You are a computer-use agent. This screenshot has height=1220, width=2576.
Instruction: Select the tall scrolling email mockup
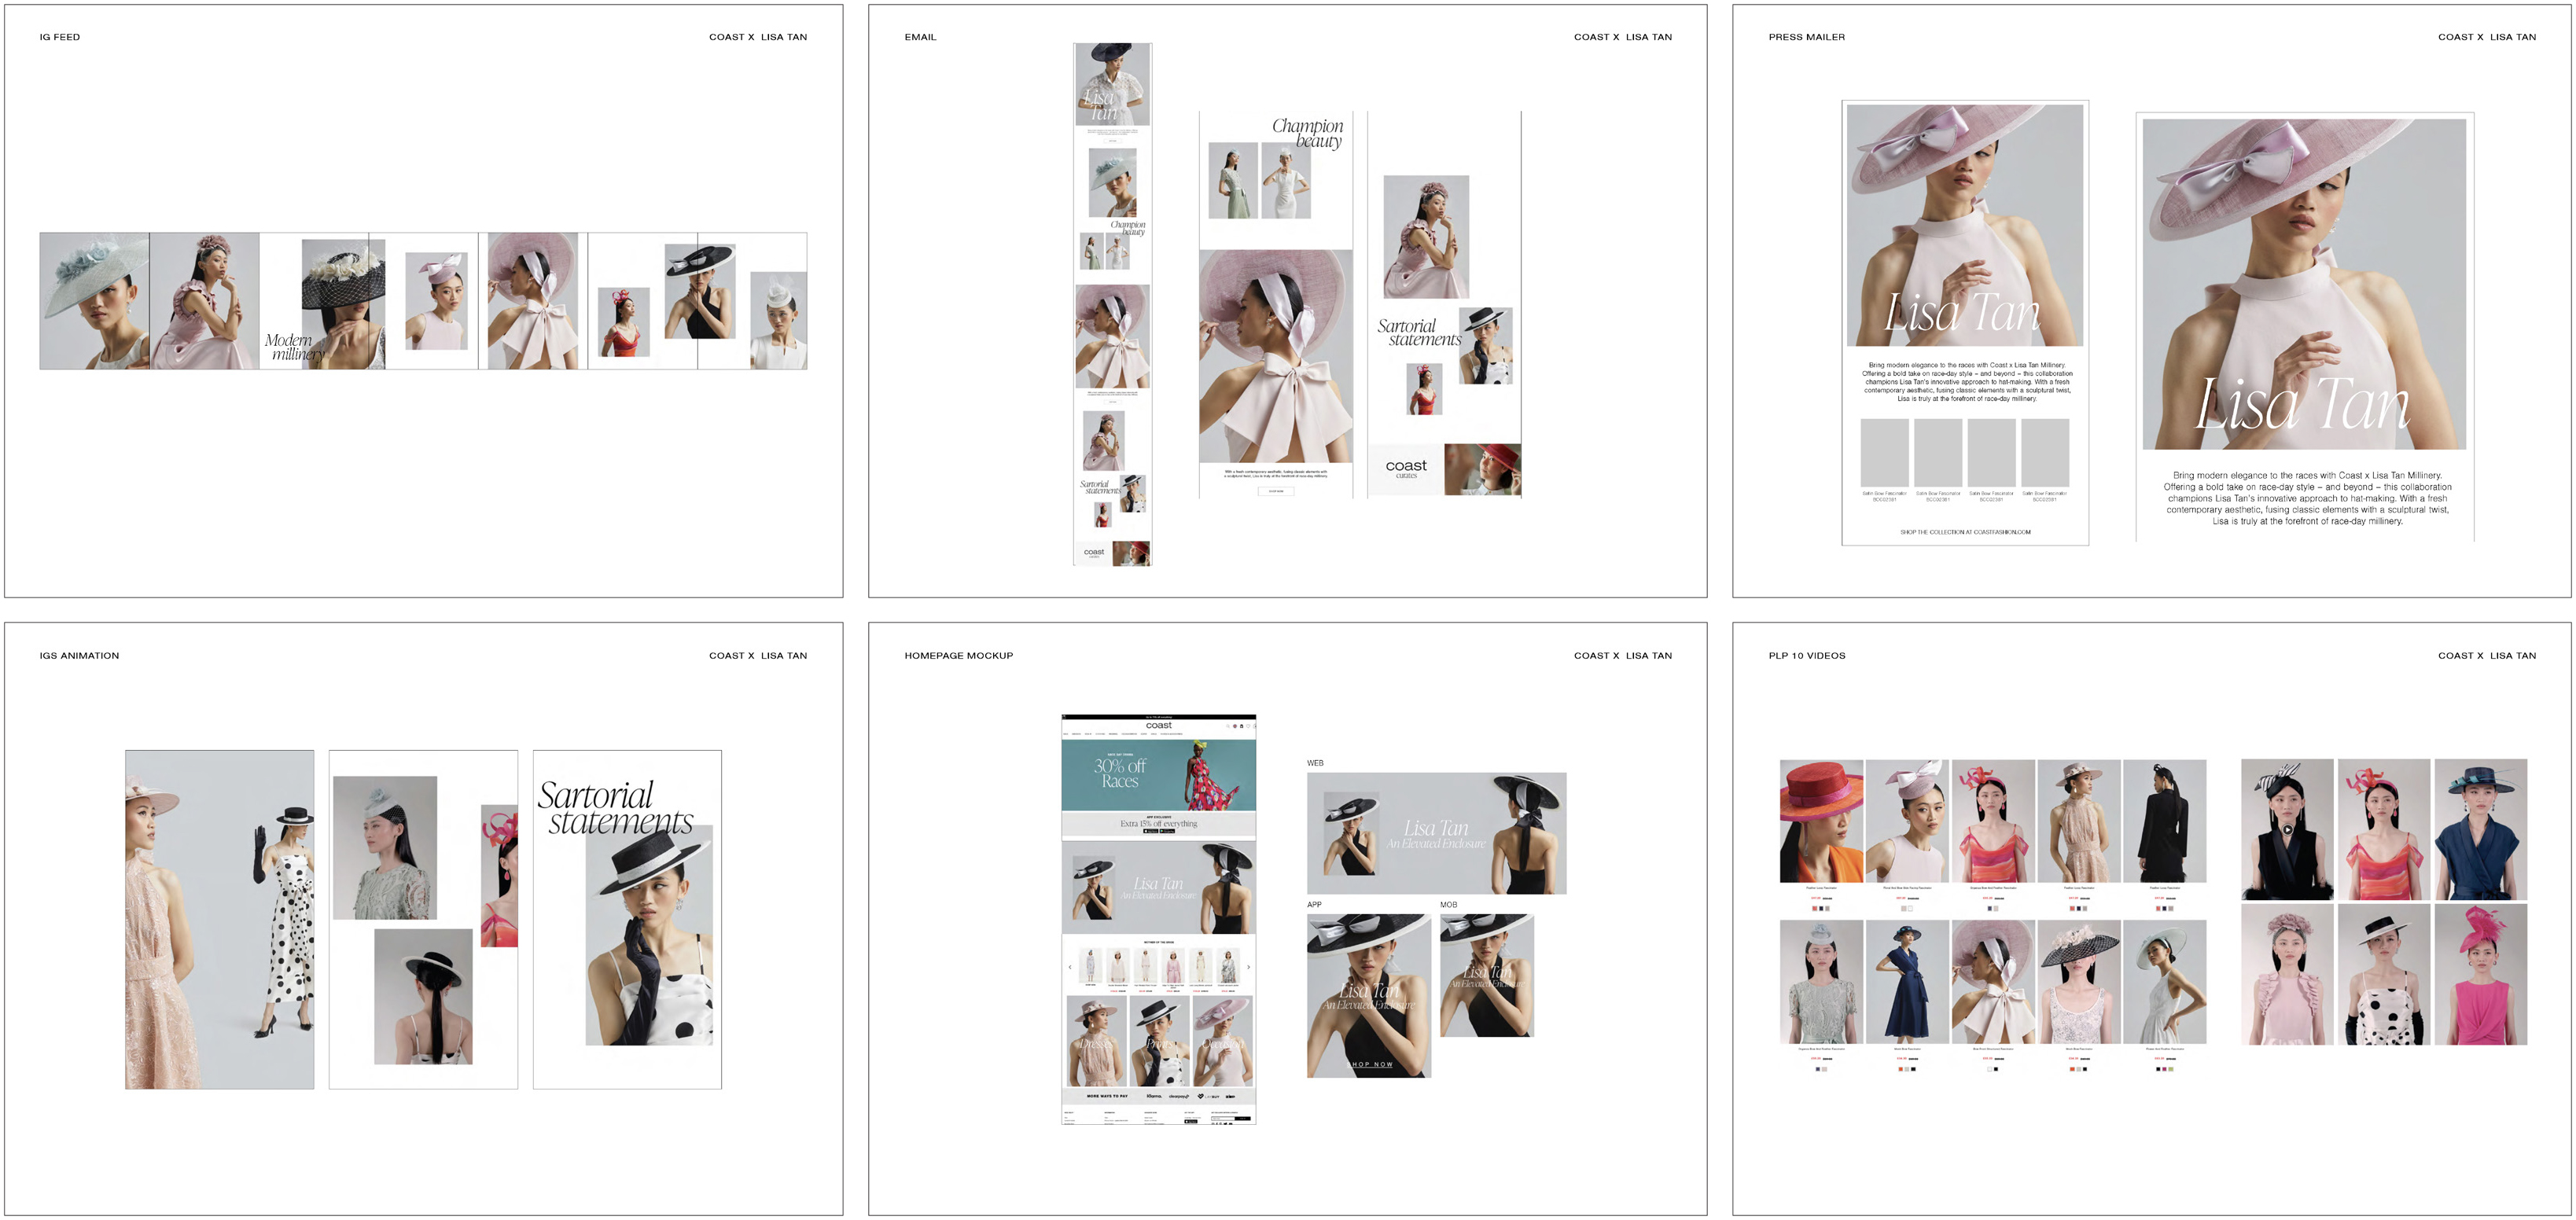pyautogui.click(x=1112, y=304)
